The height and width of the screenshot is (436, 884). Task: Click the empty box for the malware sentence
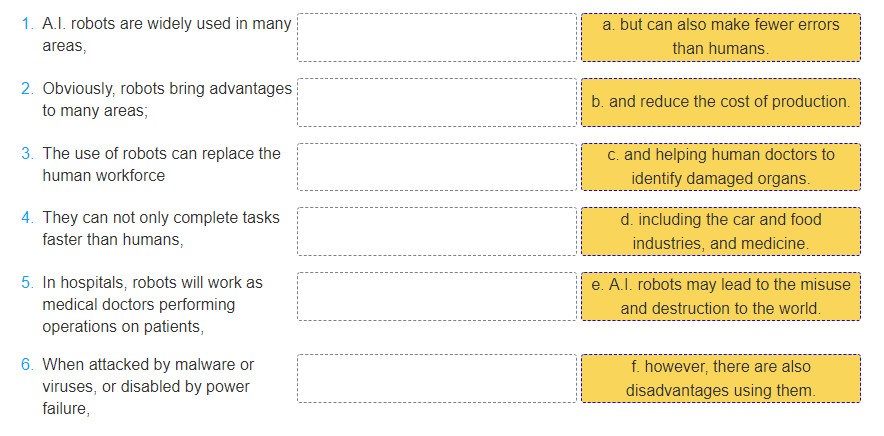coord(437,377)
